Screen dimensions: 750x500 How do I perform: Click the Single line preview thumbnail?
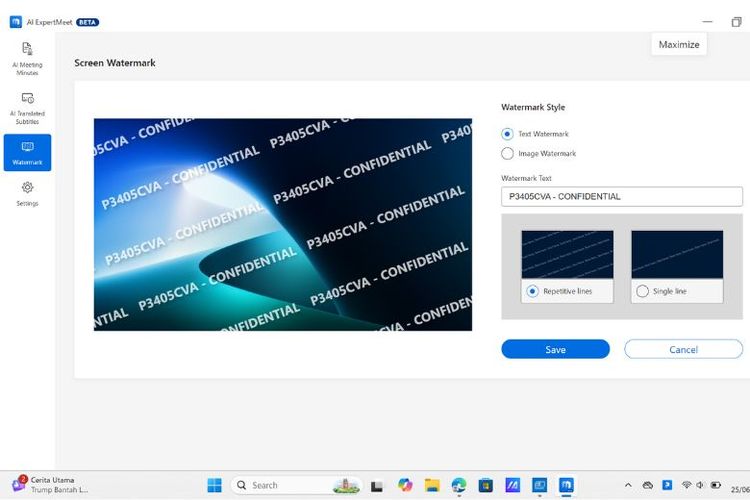point(677,254)
